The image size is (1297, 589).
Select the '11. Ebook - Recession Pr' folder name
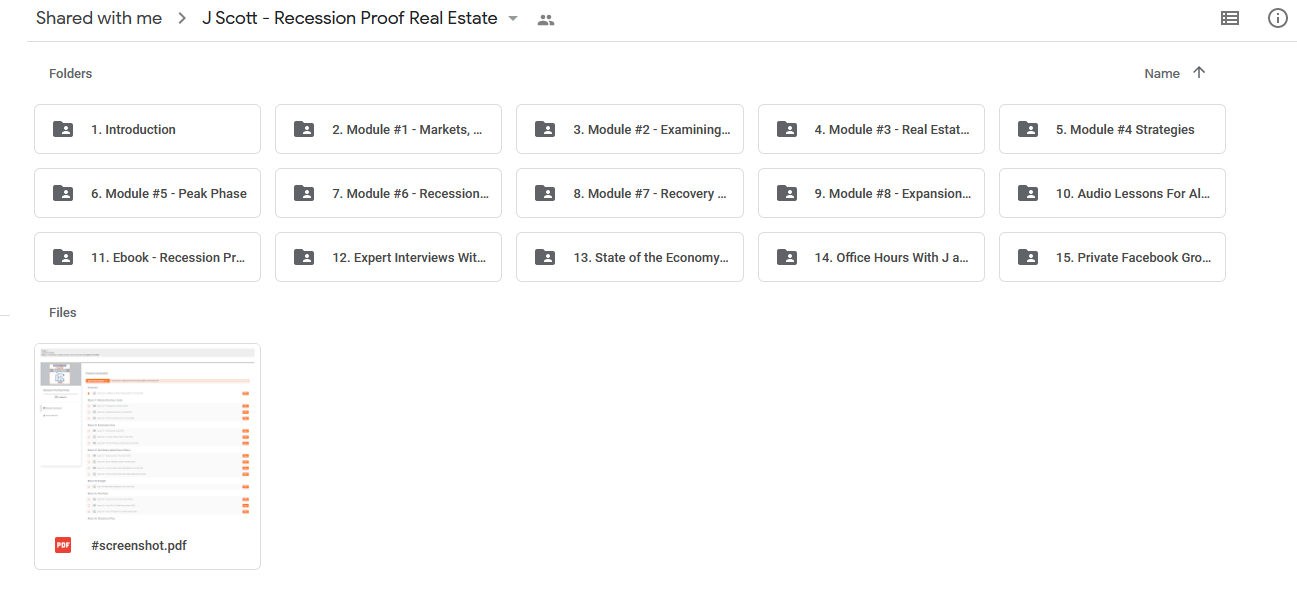pyautogui.click(x=168, y=257)
